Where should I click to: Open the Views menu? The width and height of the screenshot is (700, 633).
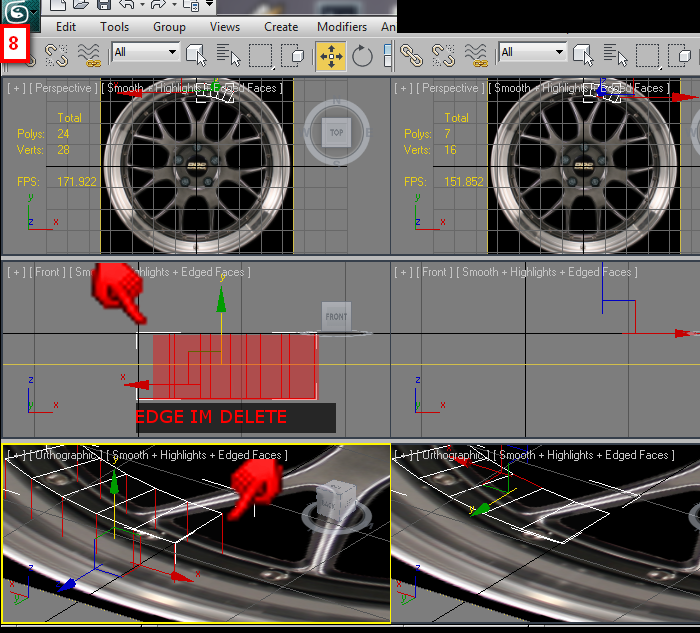point(225,27)
